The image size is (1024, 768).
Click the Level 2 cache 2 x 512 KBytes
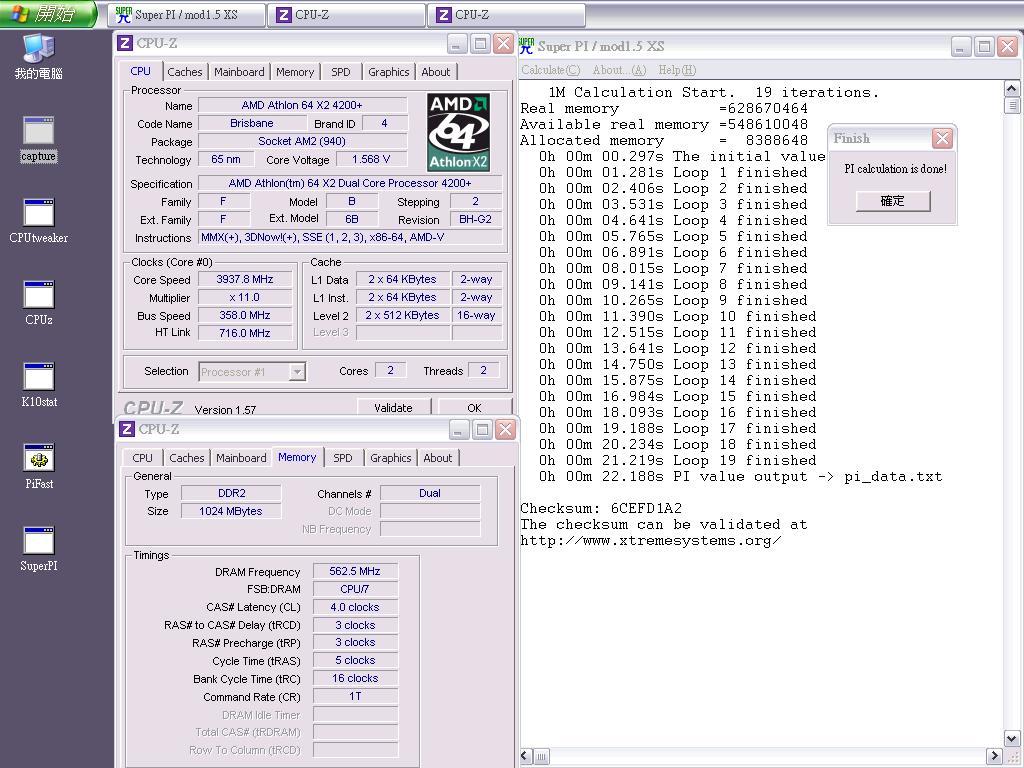[402, 315]
